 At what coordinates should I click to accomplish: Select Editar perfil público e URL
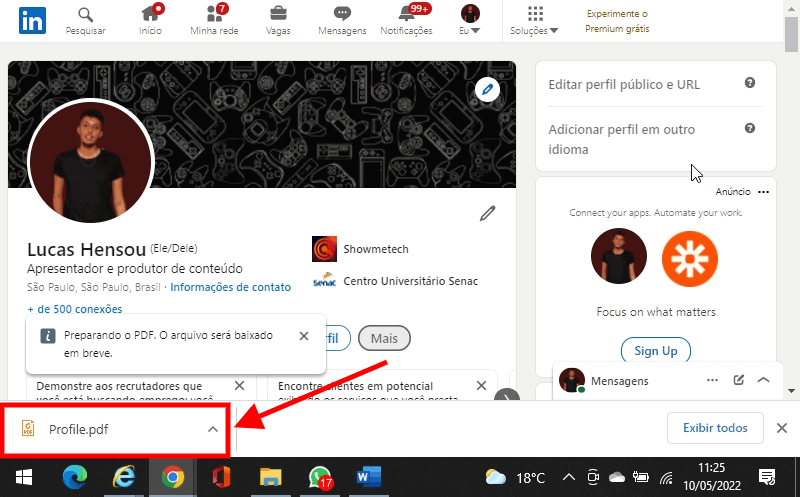pyautogui.click(x=624, y=85)
